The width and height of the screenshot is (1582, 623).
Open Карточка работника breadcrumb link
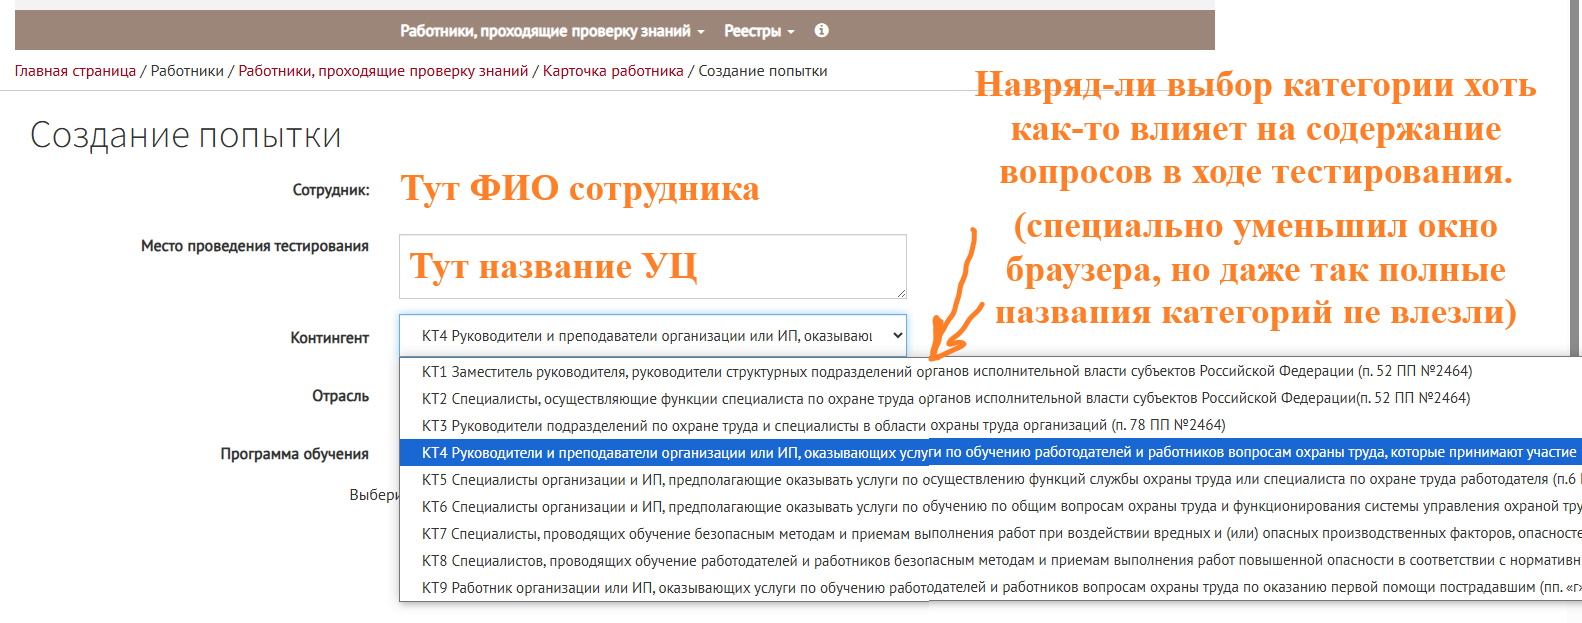tap(613, 71)
